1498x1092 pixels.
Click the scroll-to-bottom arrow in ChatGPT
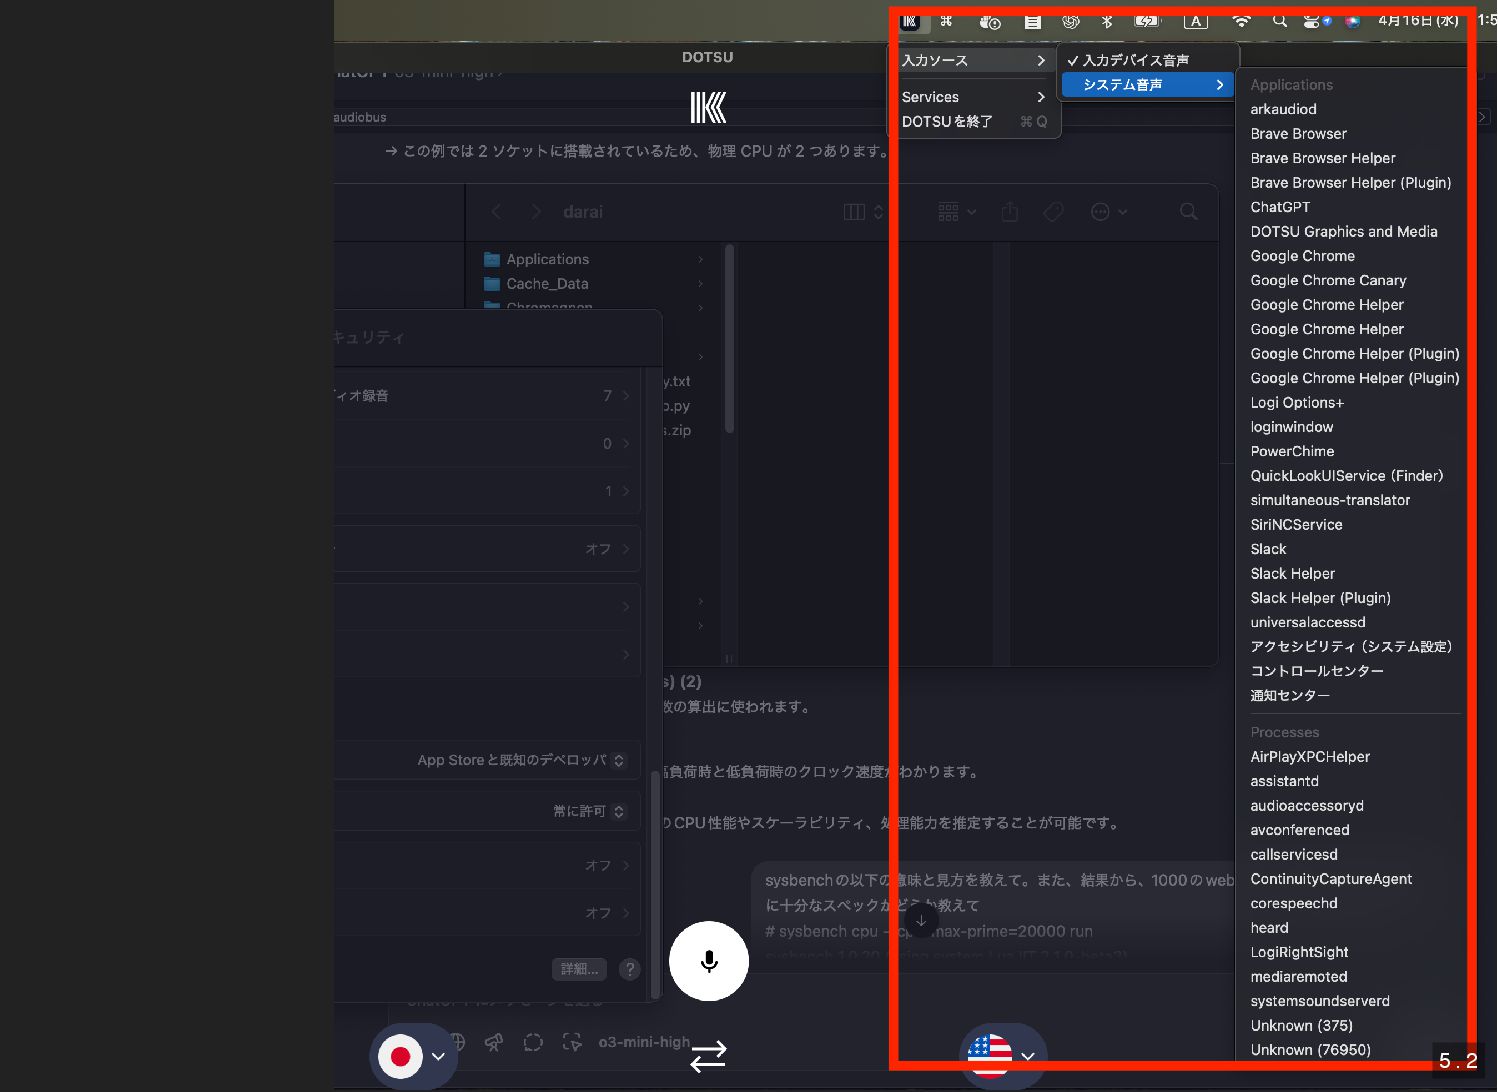921,920
